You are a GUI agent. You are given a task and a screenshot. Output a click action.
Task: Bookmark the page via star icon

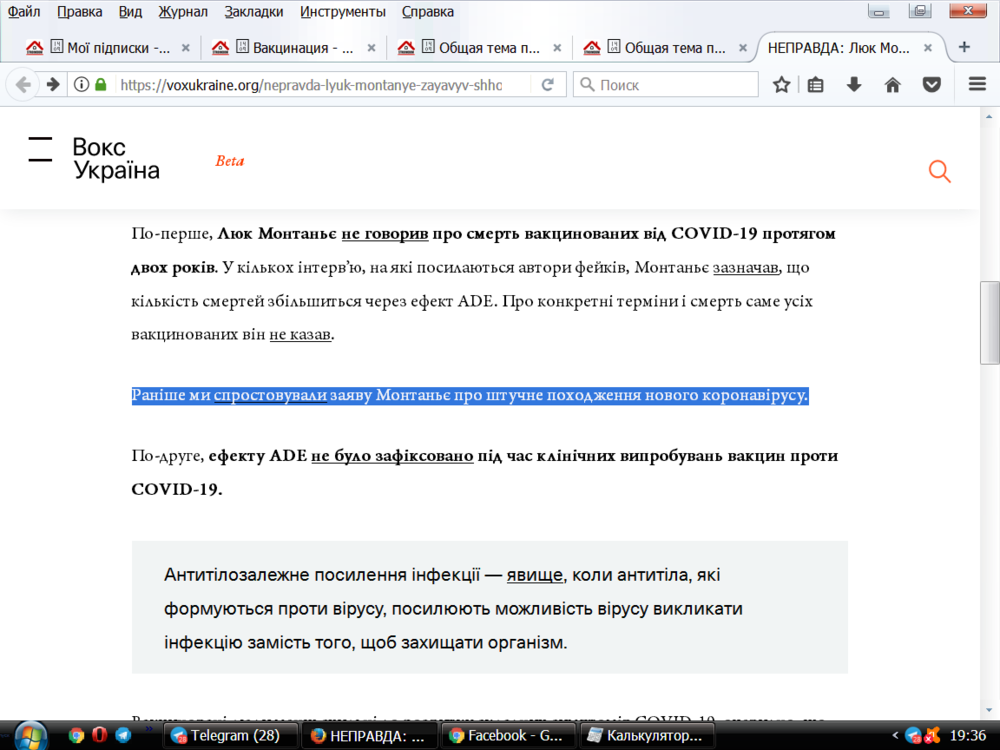click(x=781, y=84)
